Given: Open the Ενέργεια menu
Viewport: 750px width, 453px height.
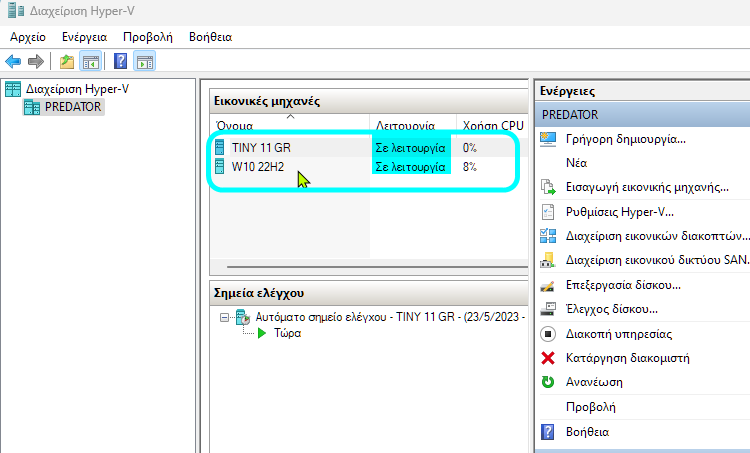Looking at the screenshot, I should [84, 37].
